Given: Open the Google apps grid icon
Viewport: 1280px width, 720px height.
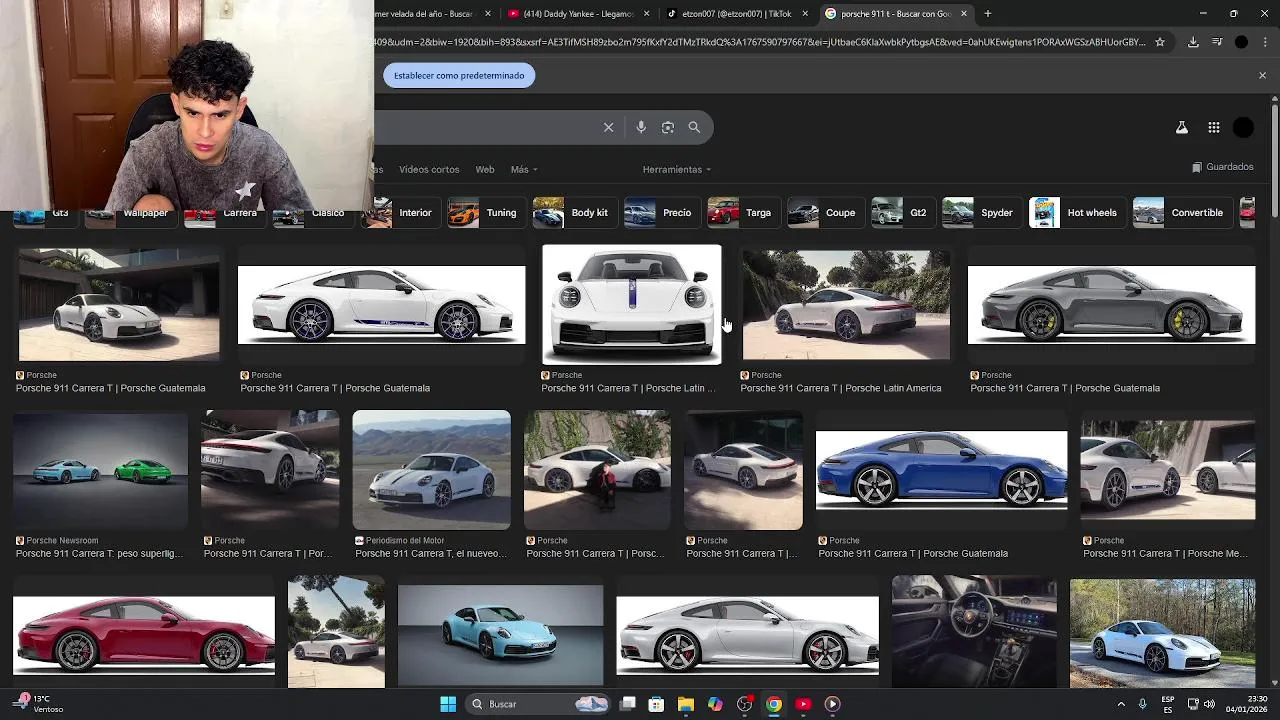Looking at the screenshot, I should [1213, 127].
